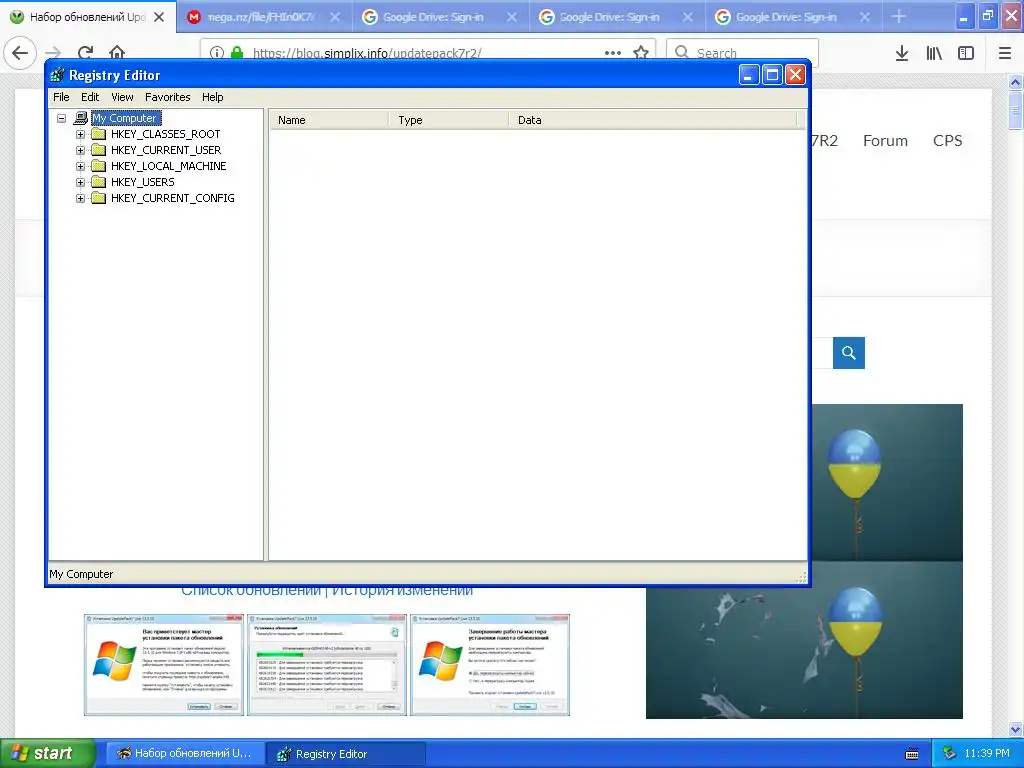This screenshot has width=1024, height=768.
Task: Select HKEY_CURRENT_CONFIG label in tree
Action: tap(172, 198)
